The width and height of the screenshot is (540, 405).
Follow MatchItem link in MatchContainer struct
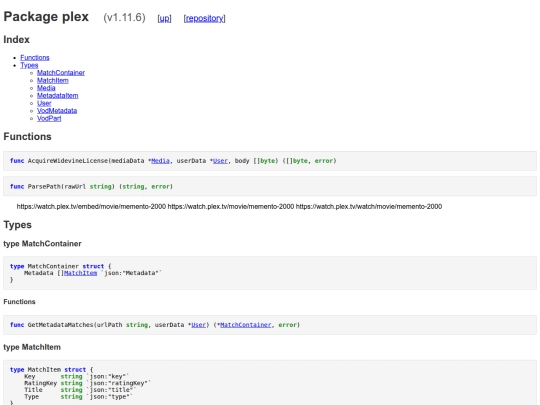[80, 273]
